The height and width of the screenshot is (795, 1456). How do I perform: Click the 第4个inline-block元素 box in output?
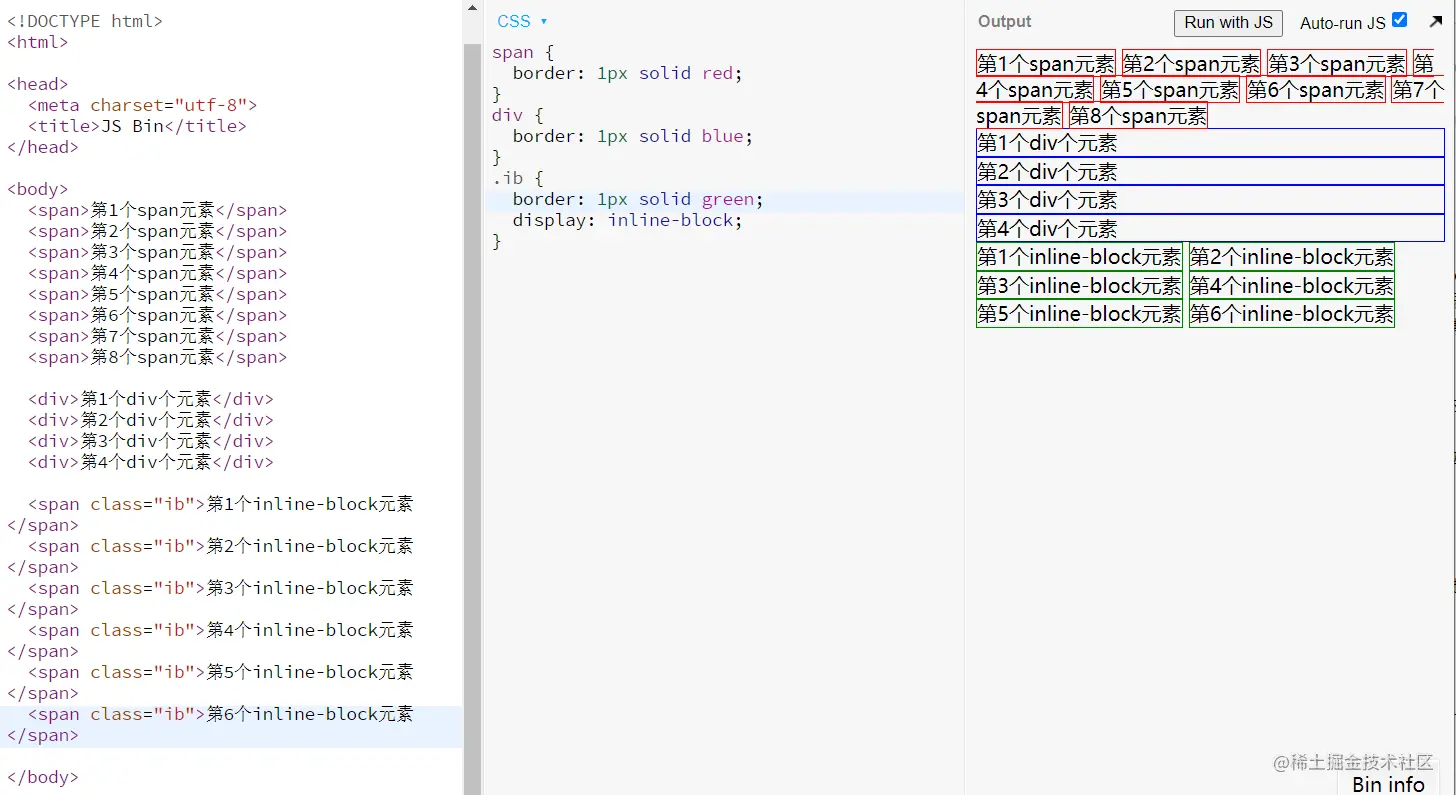pyautogui.click(x=1291, y=285)
